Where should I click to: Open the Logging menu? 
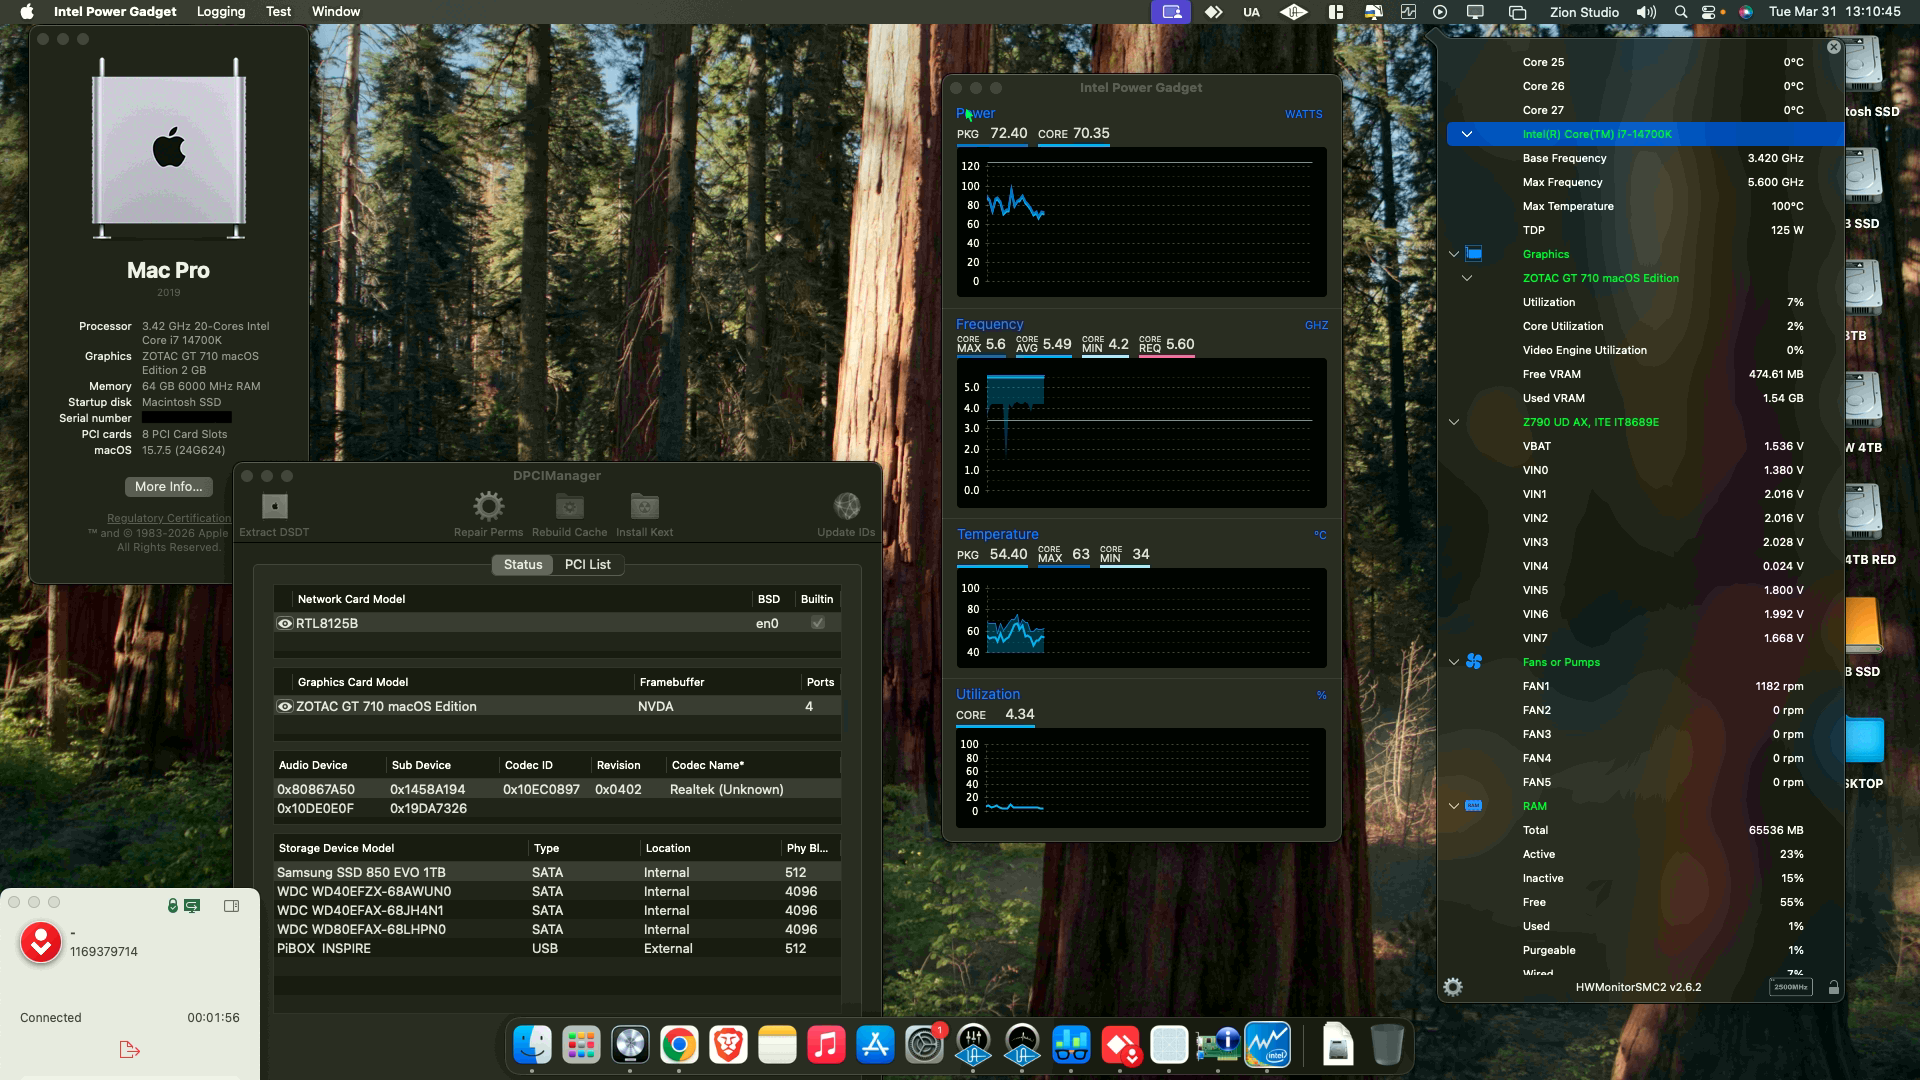[221, 12]
